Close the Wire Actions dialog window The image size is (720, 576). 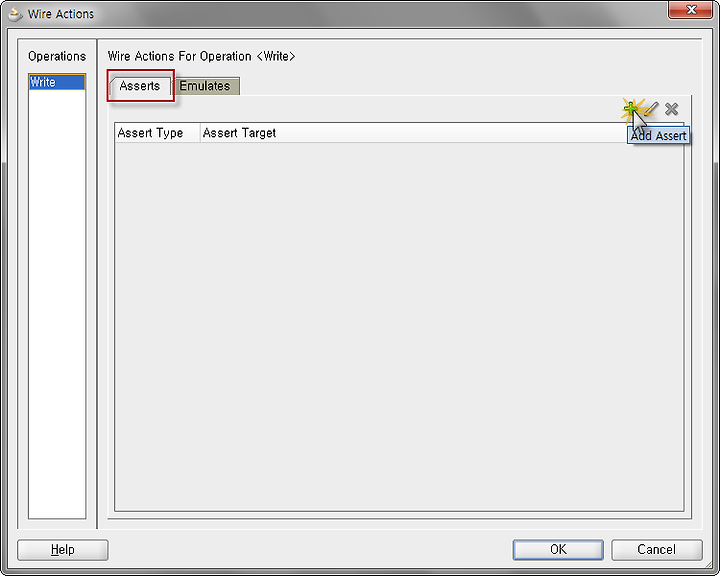coord(691,10)
